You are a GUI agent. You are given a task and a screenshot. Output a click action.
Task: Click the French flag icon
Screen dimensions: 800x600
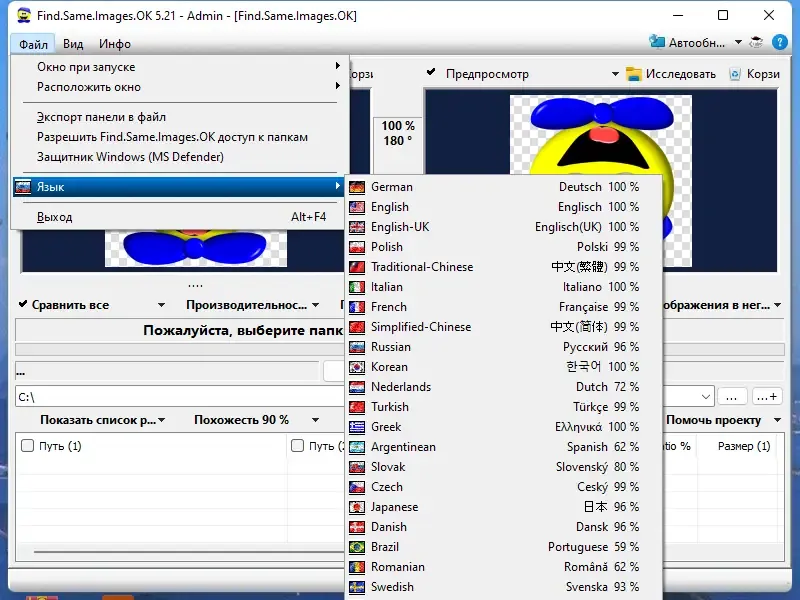[x=357, y=307]
